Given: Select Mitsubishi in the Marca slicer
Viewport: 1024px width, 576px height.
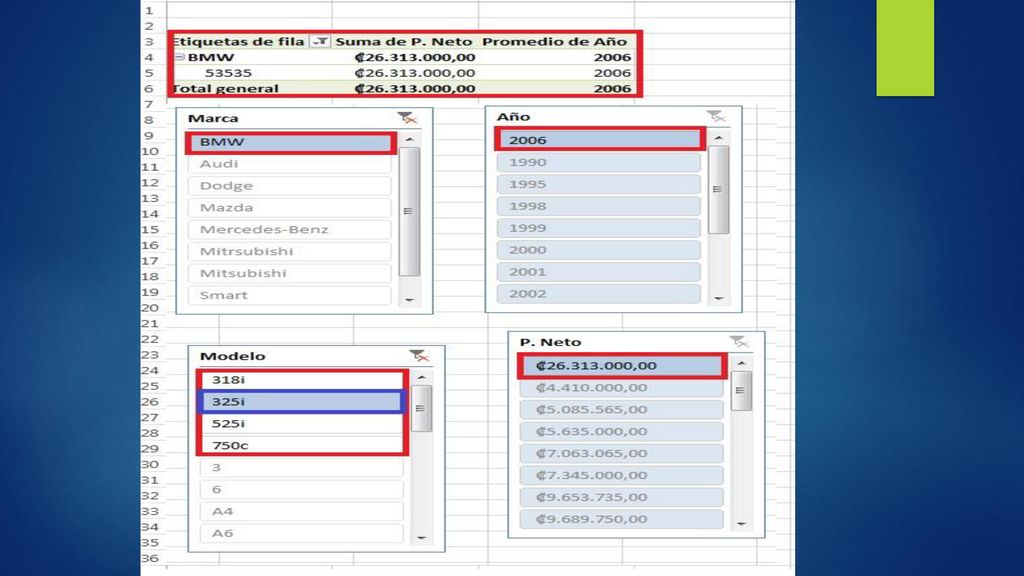Looking at the screenshot, I should pyautogui.click(x=291, y=273).
